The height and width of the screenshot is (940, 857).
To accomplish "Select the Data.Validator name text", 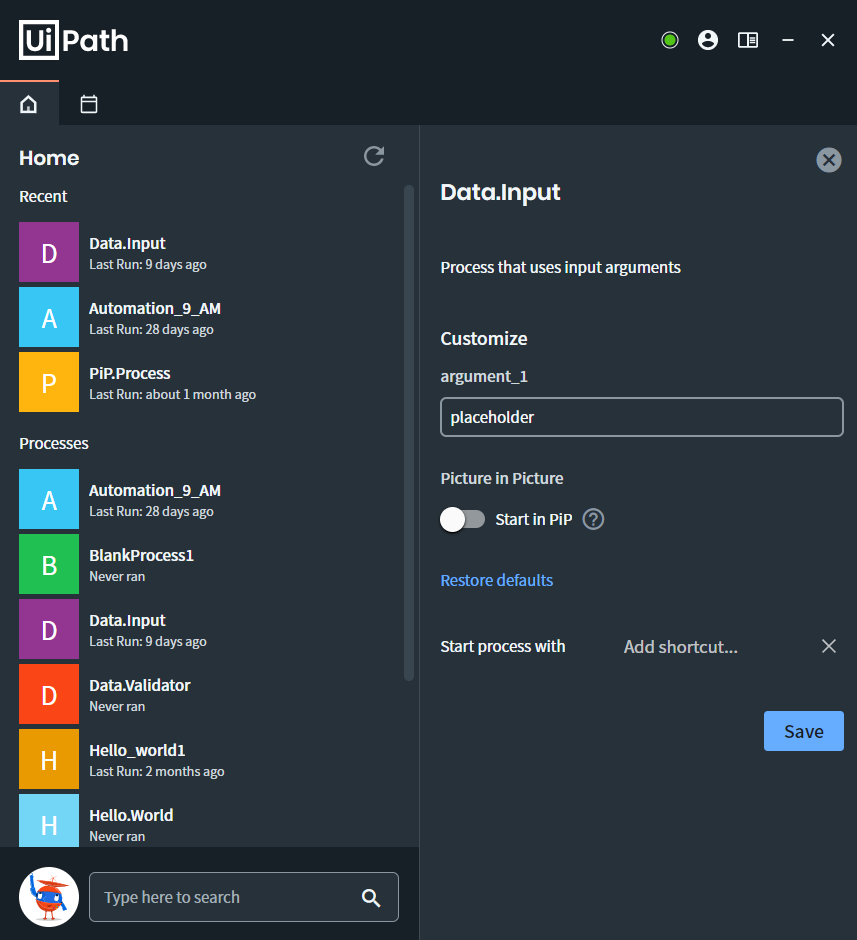I will pos(140,685).
